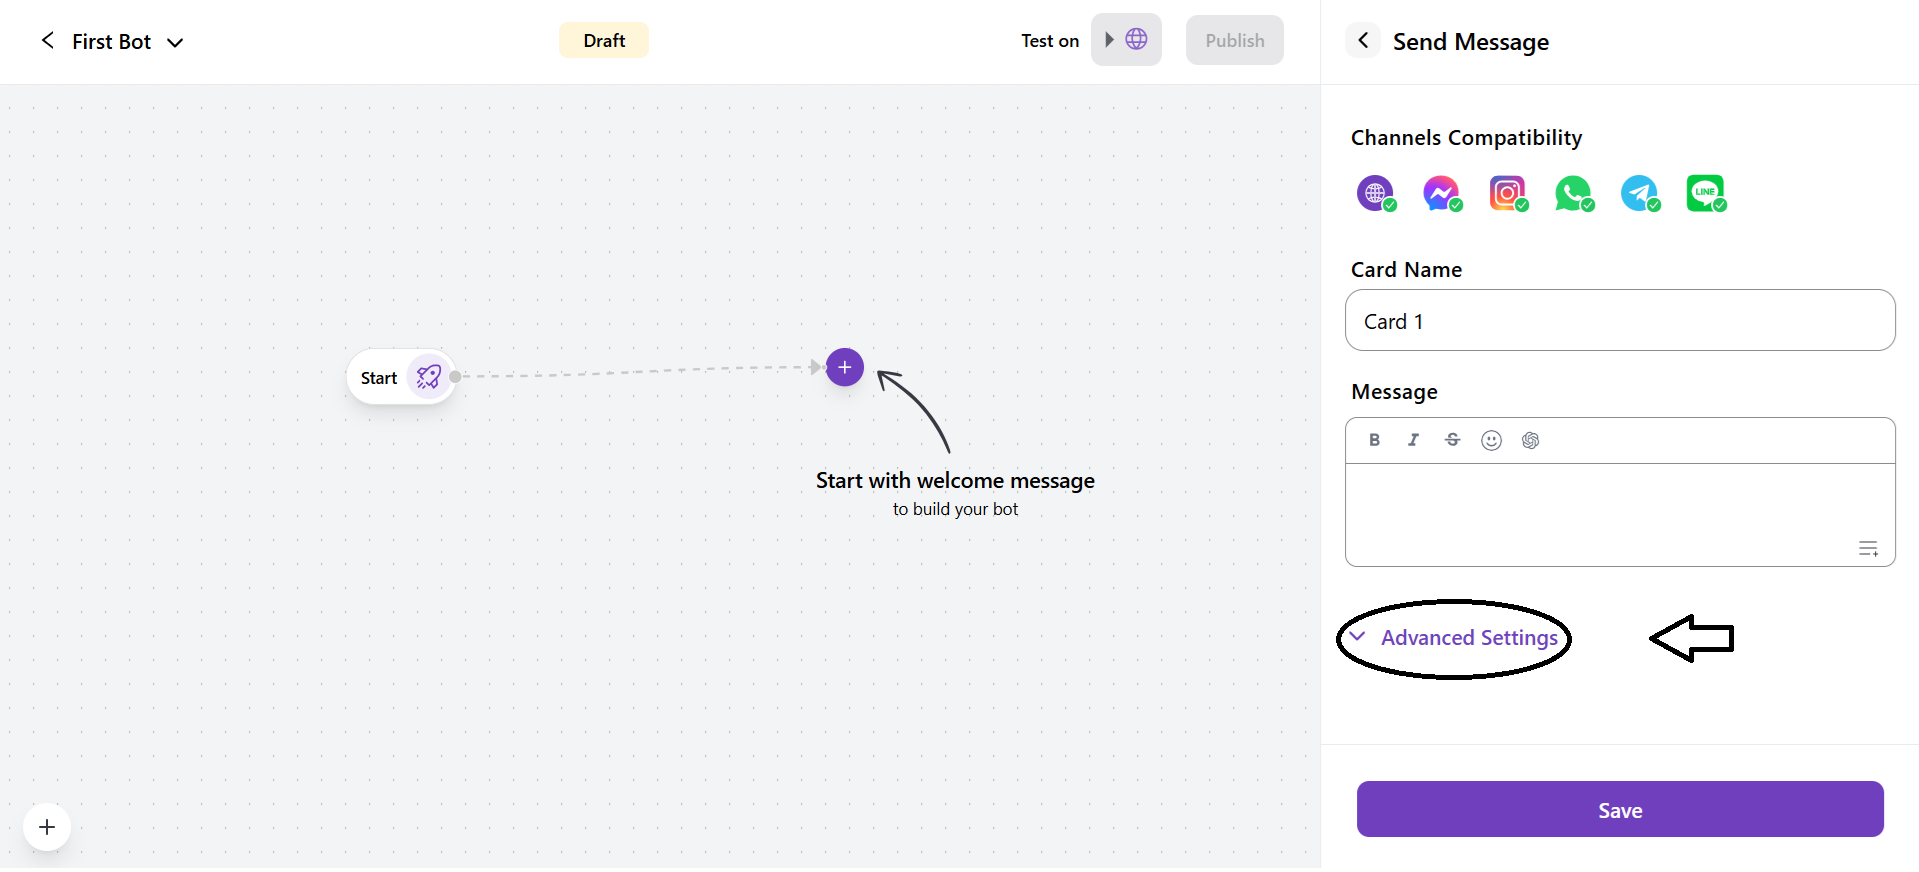Click the Test on web preview button
This screenshot has width=1919, height=872.
point(1126,40)
